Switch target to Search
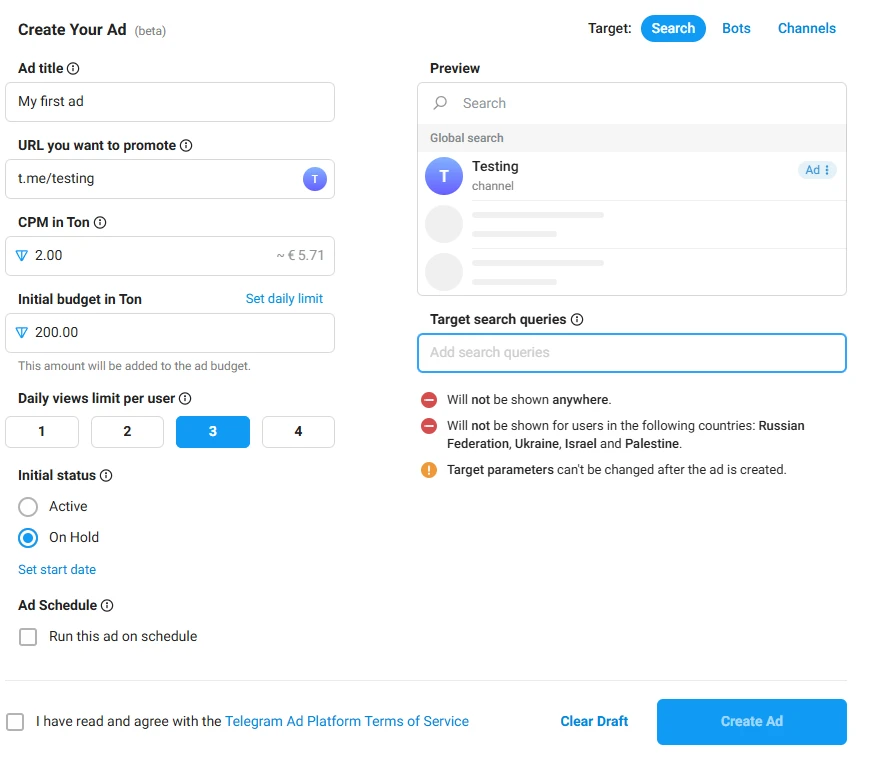This screenshot has width=879, height=772. [x=673, y=29]
